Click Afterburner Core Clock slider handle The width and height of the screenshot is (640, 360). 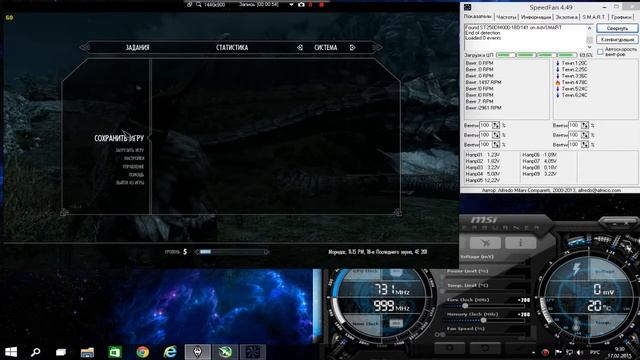pos(464,306)
